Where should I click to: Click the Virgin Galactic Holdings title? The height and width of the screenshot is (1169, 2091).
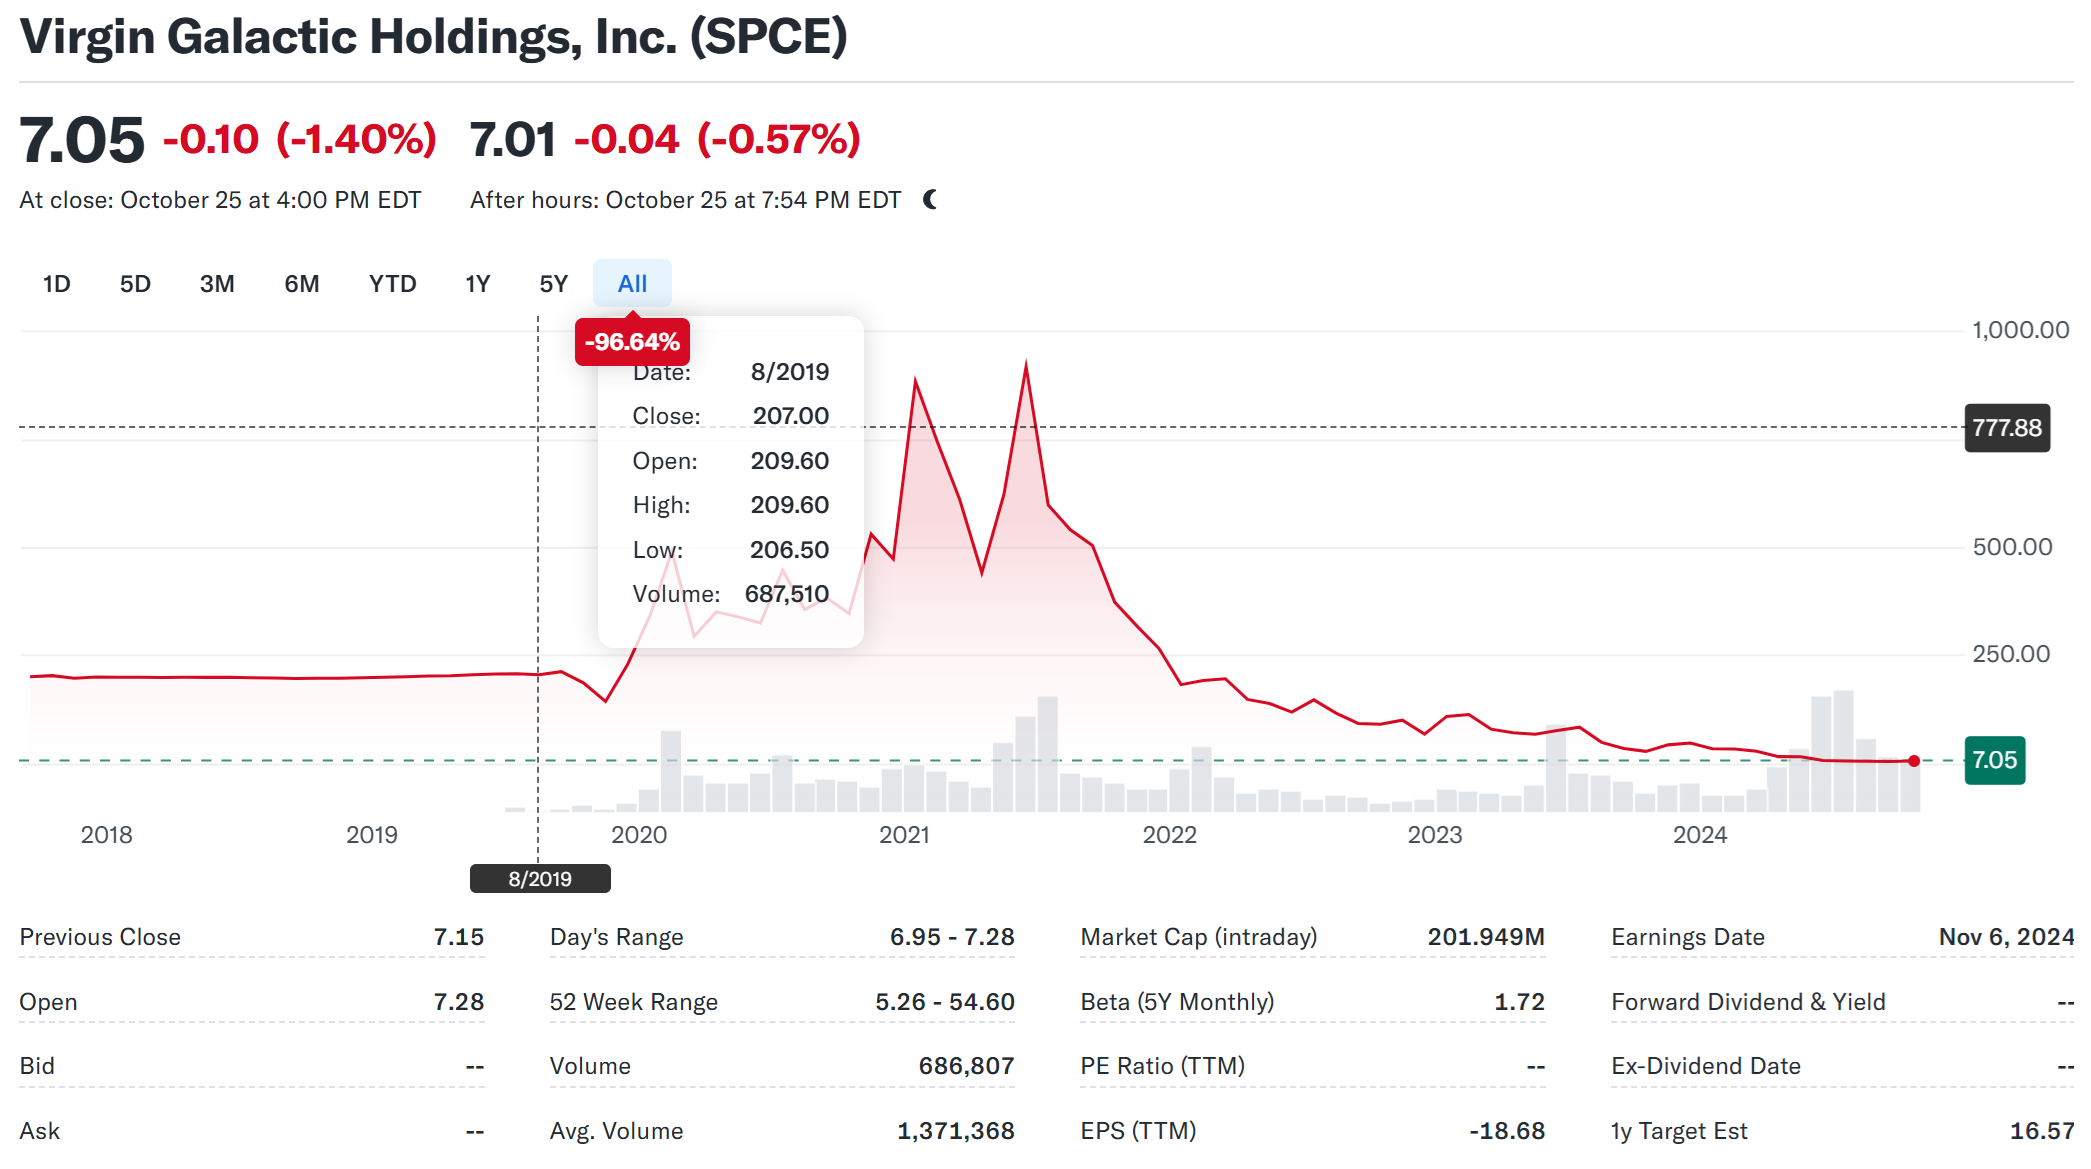pyautogui.click(x=433, y=37)
